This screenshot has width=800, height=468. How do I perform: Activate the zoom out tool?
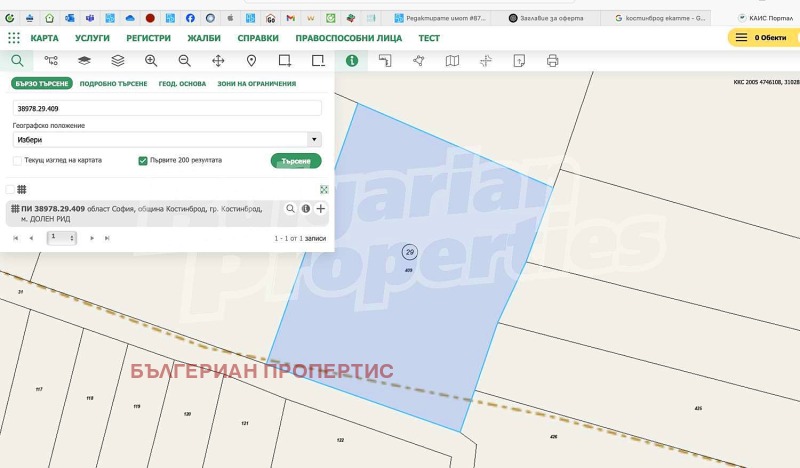[185, 61]
